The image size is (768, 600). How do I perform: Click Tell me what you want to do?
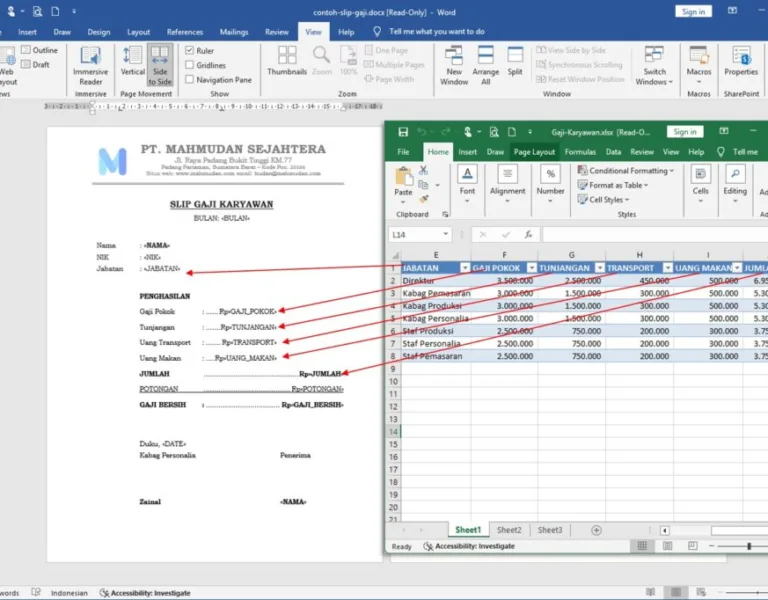click(436, 31)
